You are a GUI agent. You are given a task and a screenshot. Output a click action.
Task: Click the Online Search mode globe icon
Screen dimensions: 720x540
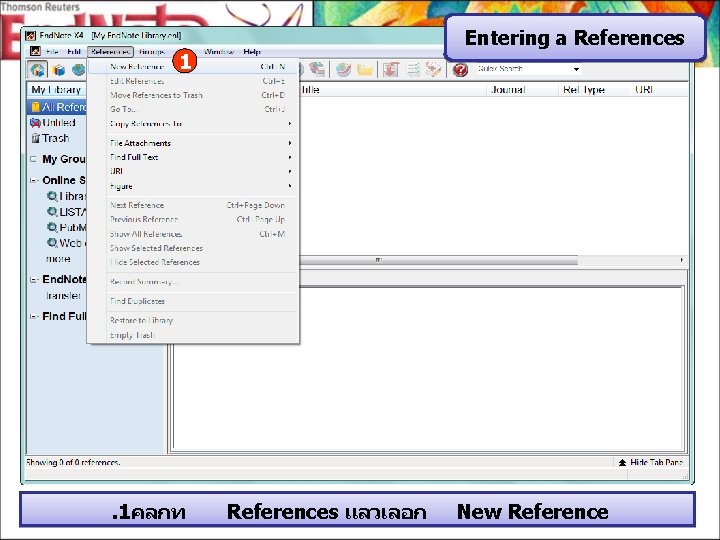pyautogui.click(x=79, y=70)
